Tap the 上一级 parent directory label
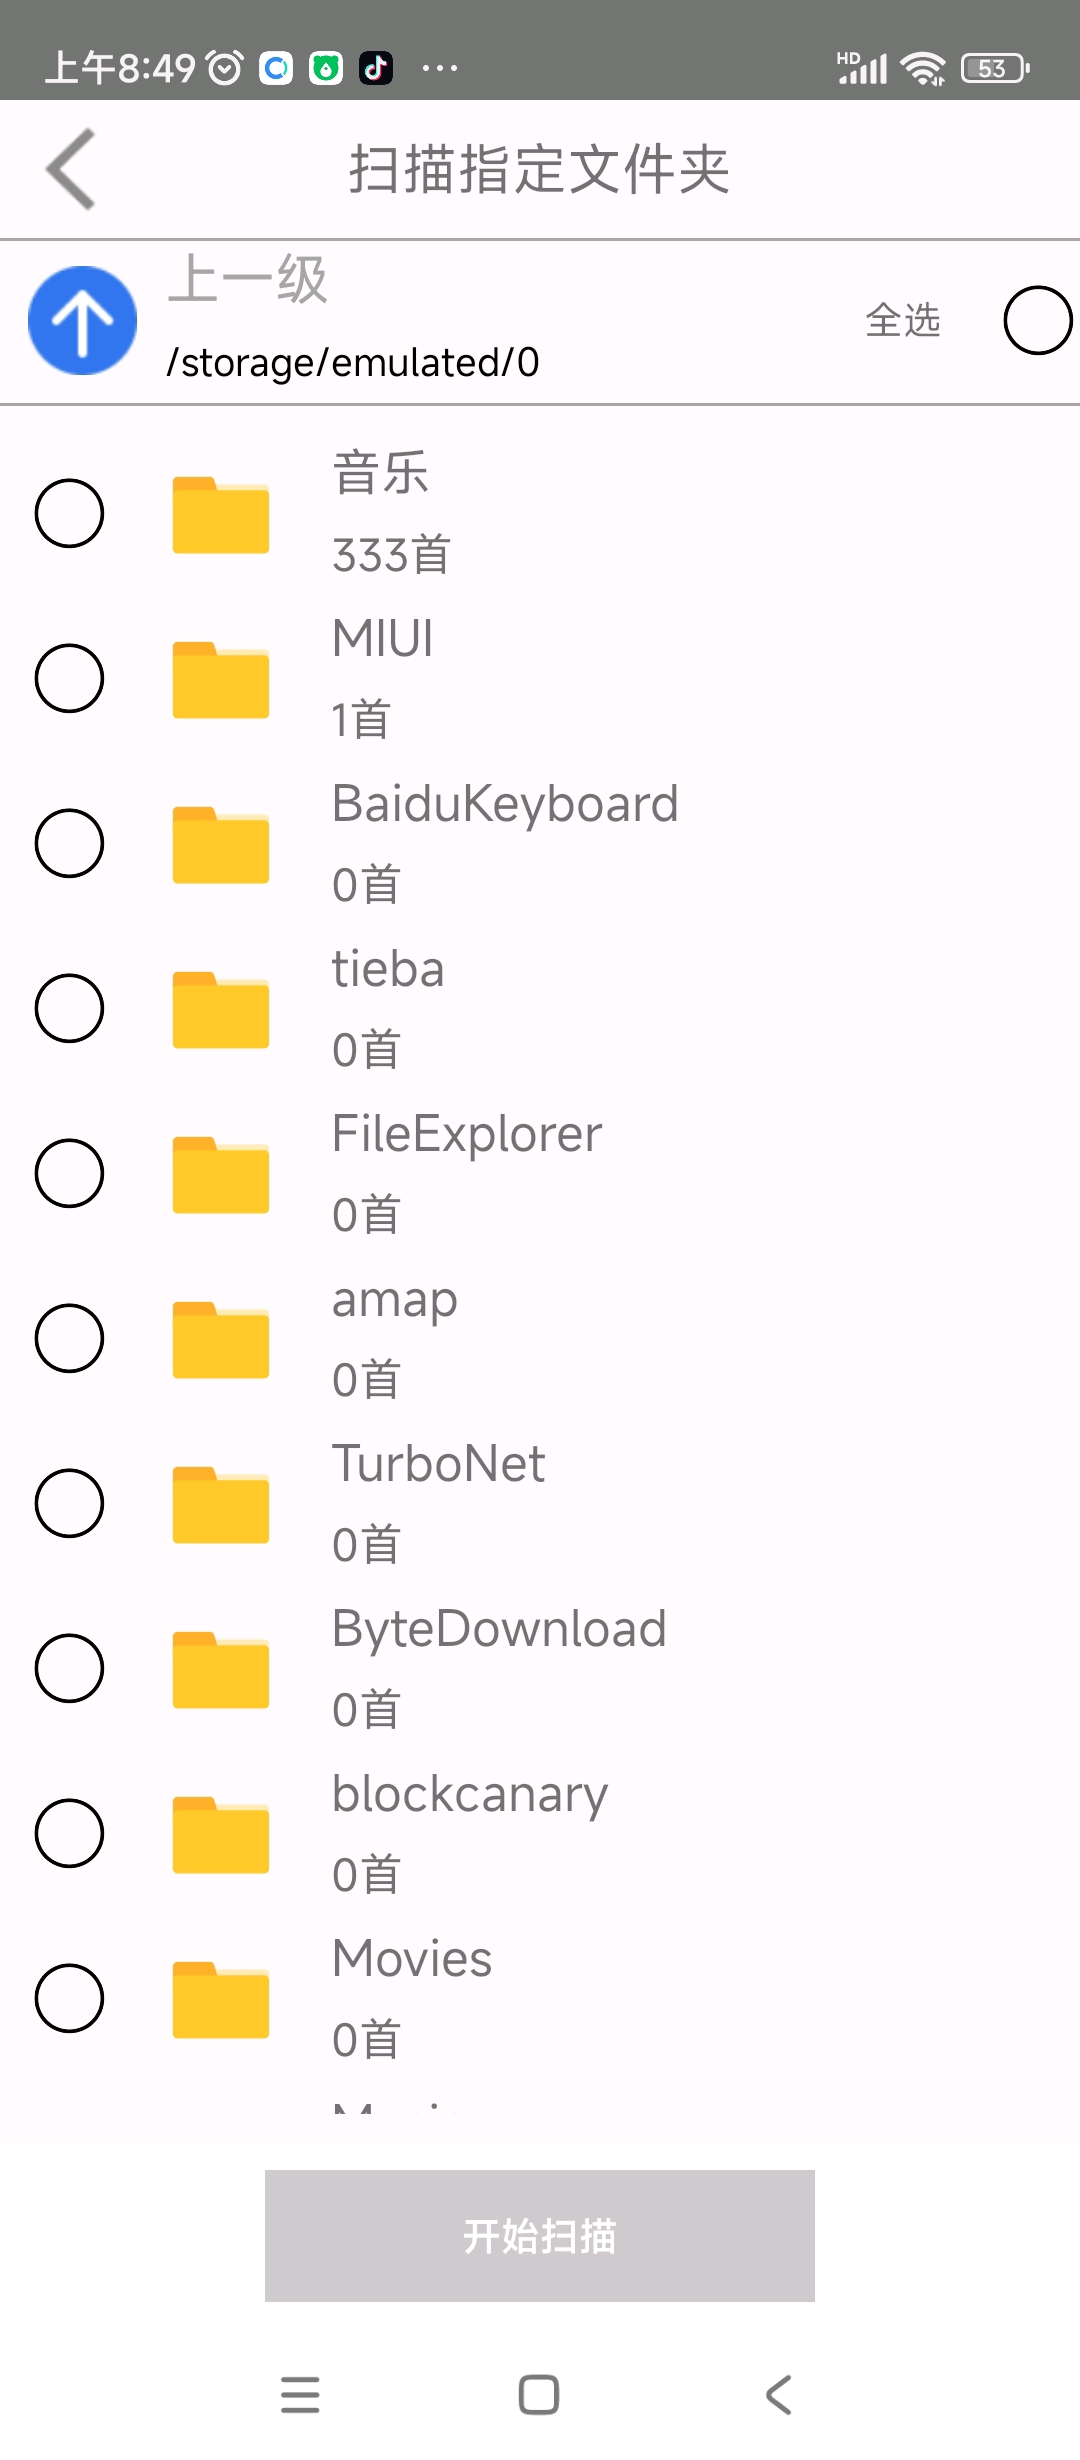Screen dimensions: 1080x2460 coord(248,279)
